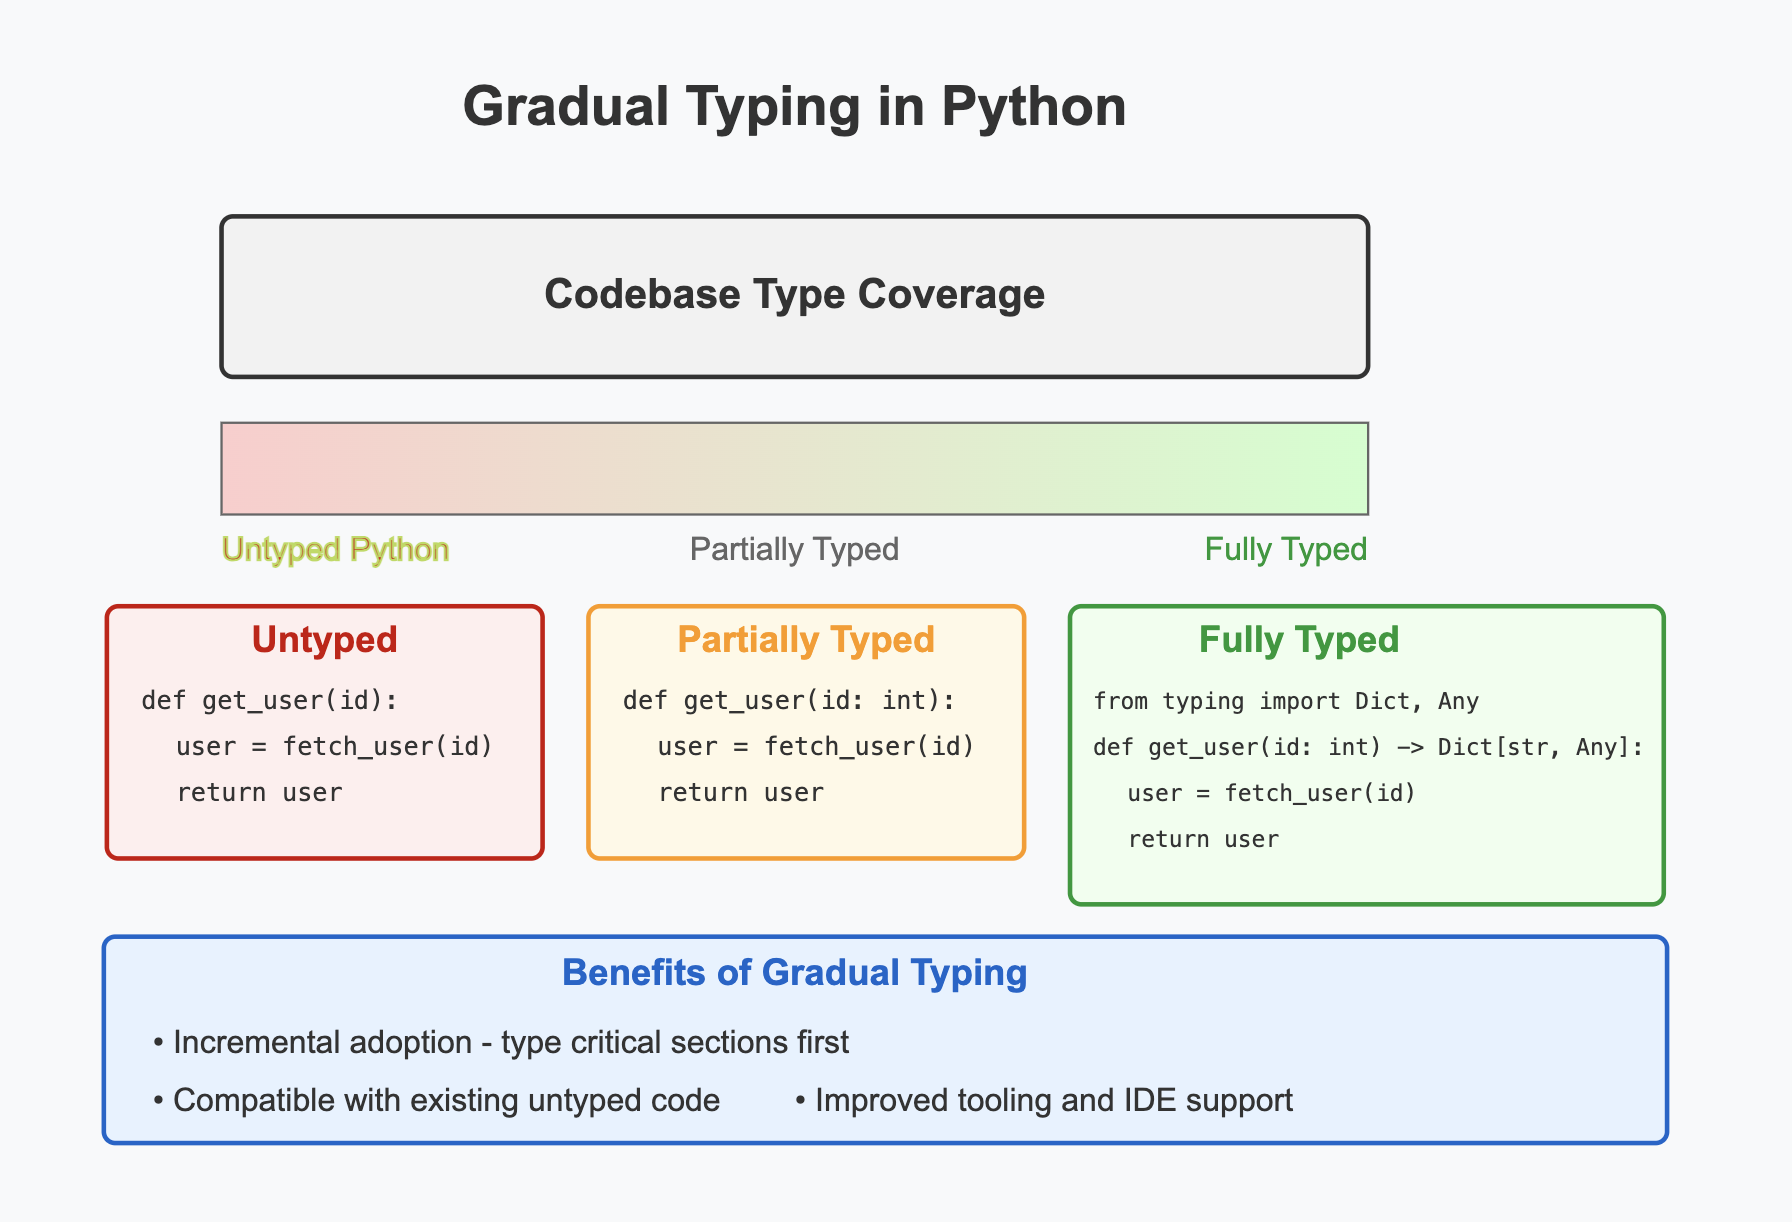Click the red 'Untyped' panel heading
This screenshot has height=1222, width=1792.
pyautogui.click(x=326, y=640)
